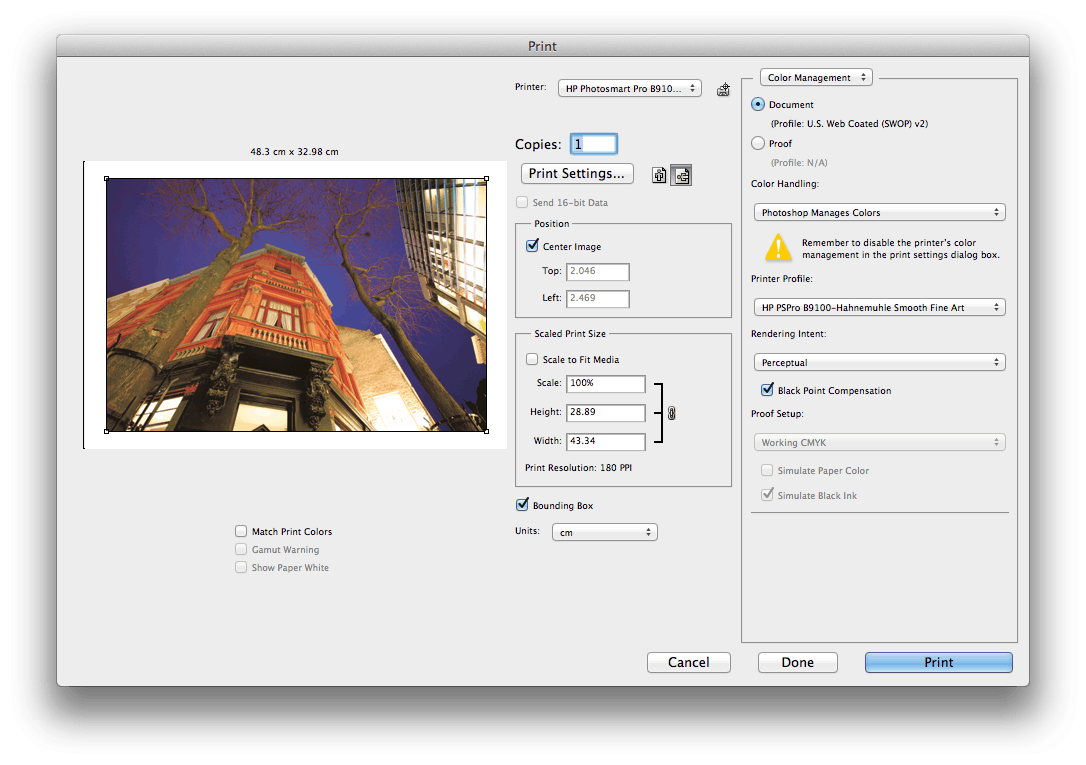Toggle Show Paper White checkbox
This screenshot has width=1086, height=765.
(241, 567)
